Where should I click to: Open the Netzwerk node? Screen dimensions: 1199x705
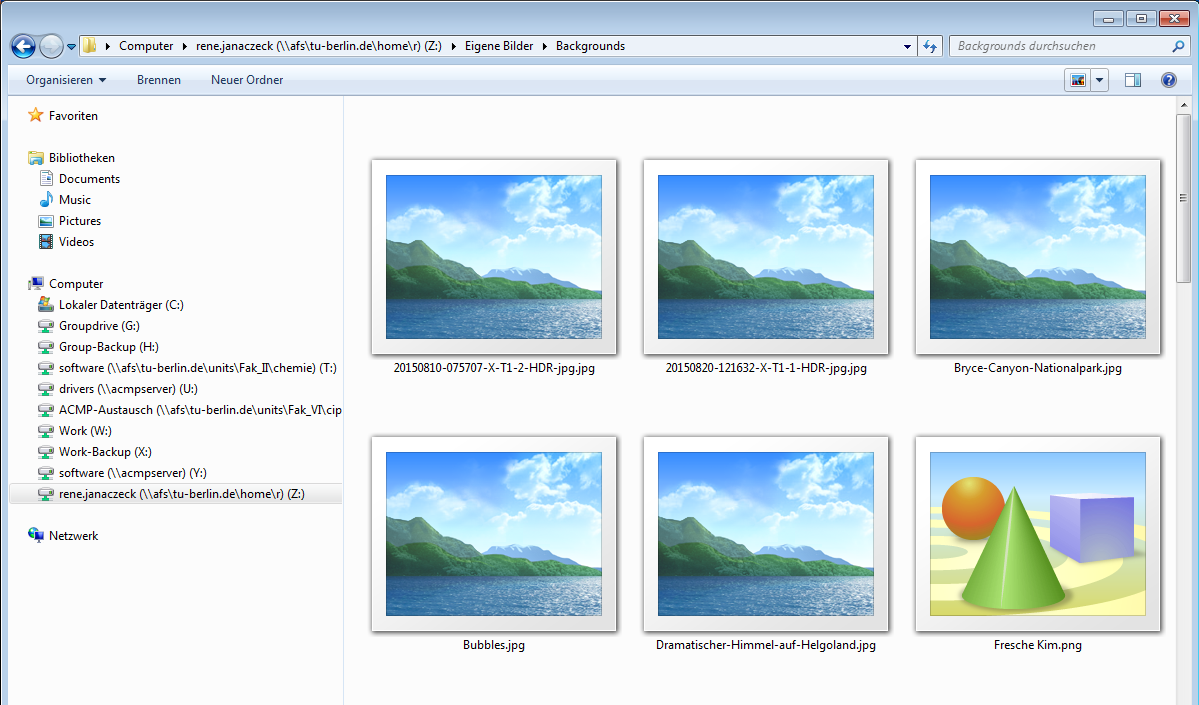tap(73, 536)
